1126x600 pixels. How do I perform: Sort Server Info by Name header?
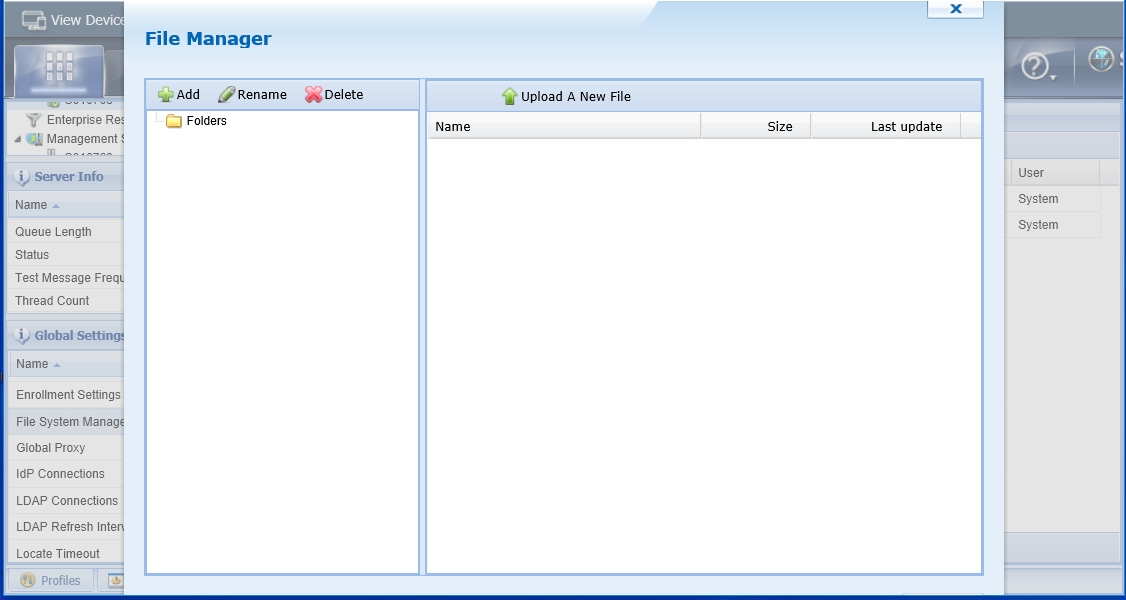pyautogui.click(x=31, y=205)
